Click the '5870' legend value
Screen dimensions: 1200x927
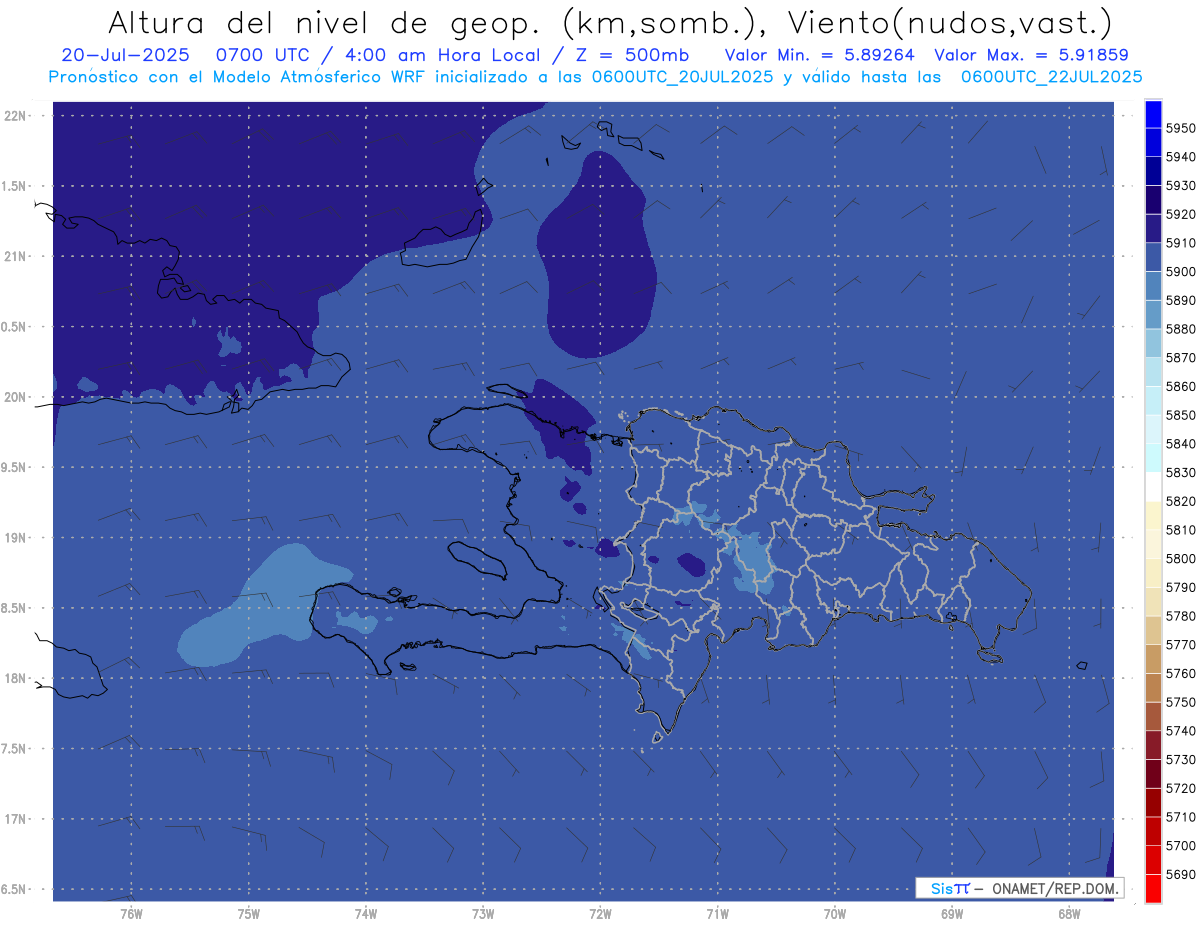[x=1181, y=358]
